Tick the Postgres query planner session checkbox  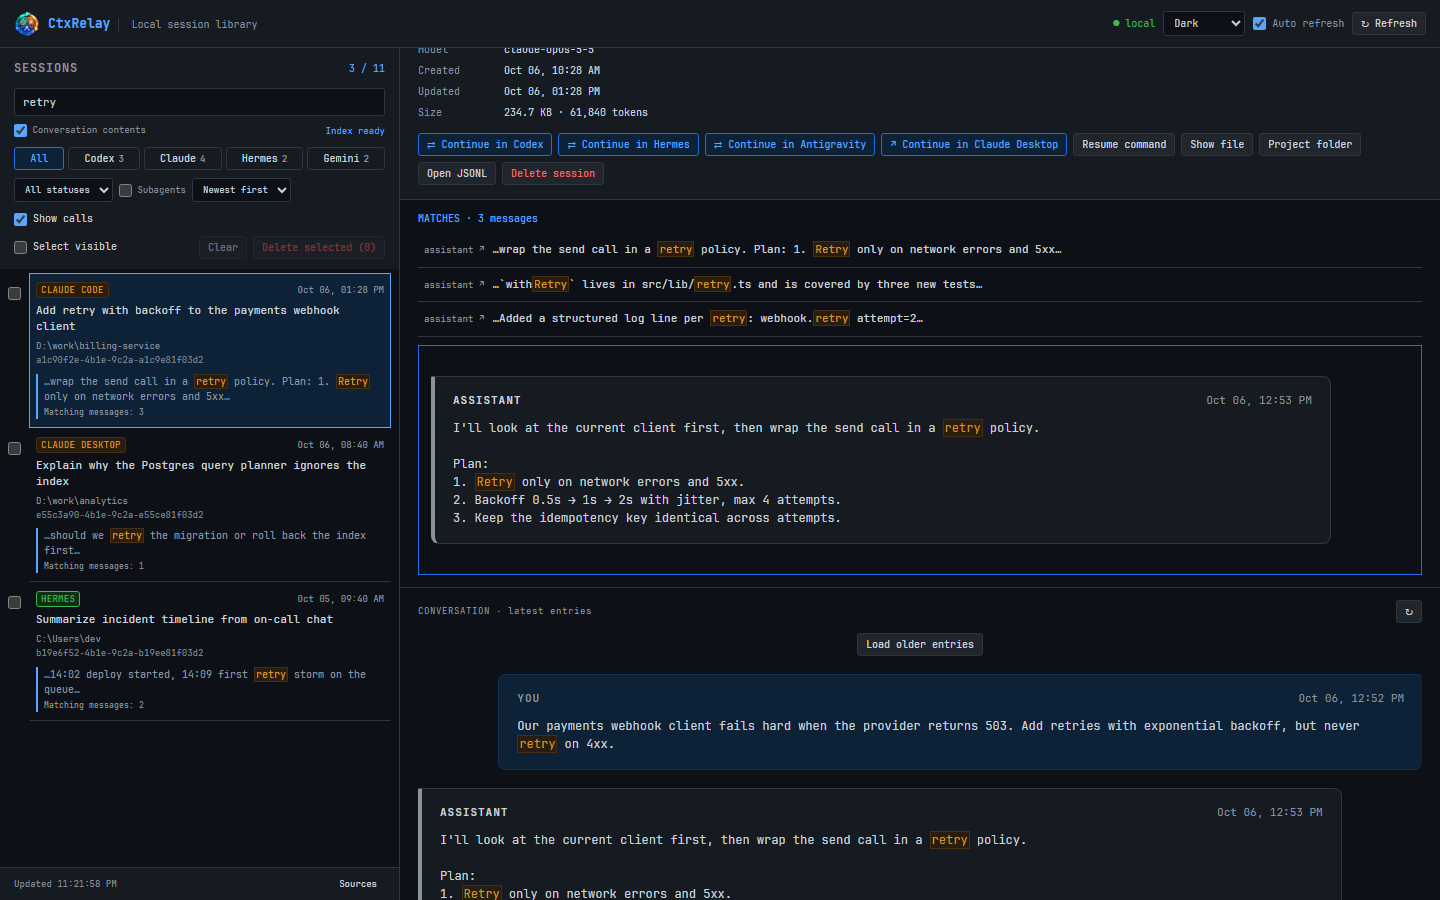coord(14,449)
